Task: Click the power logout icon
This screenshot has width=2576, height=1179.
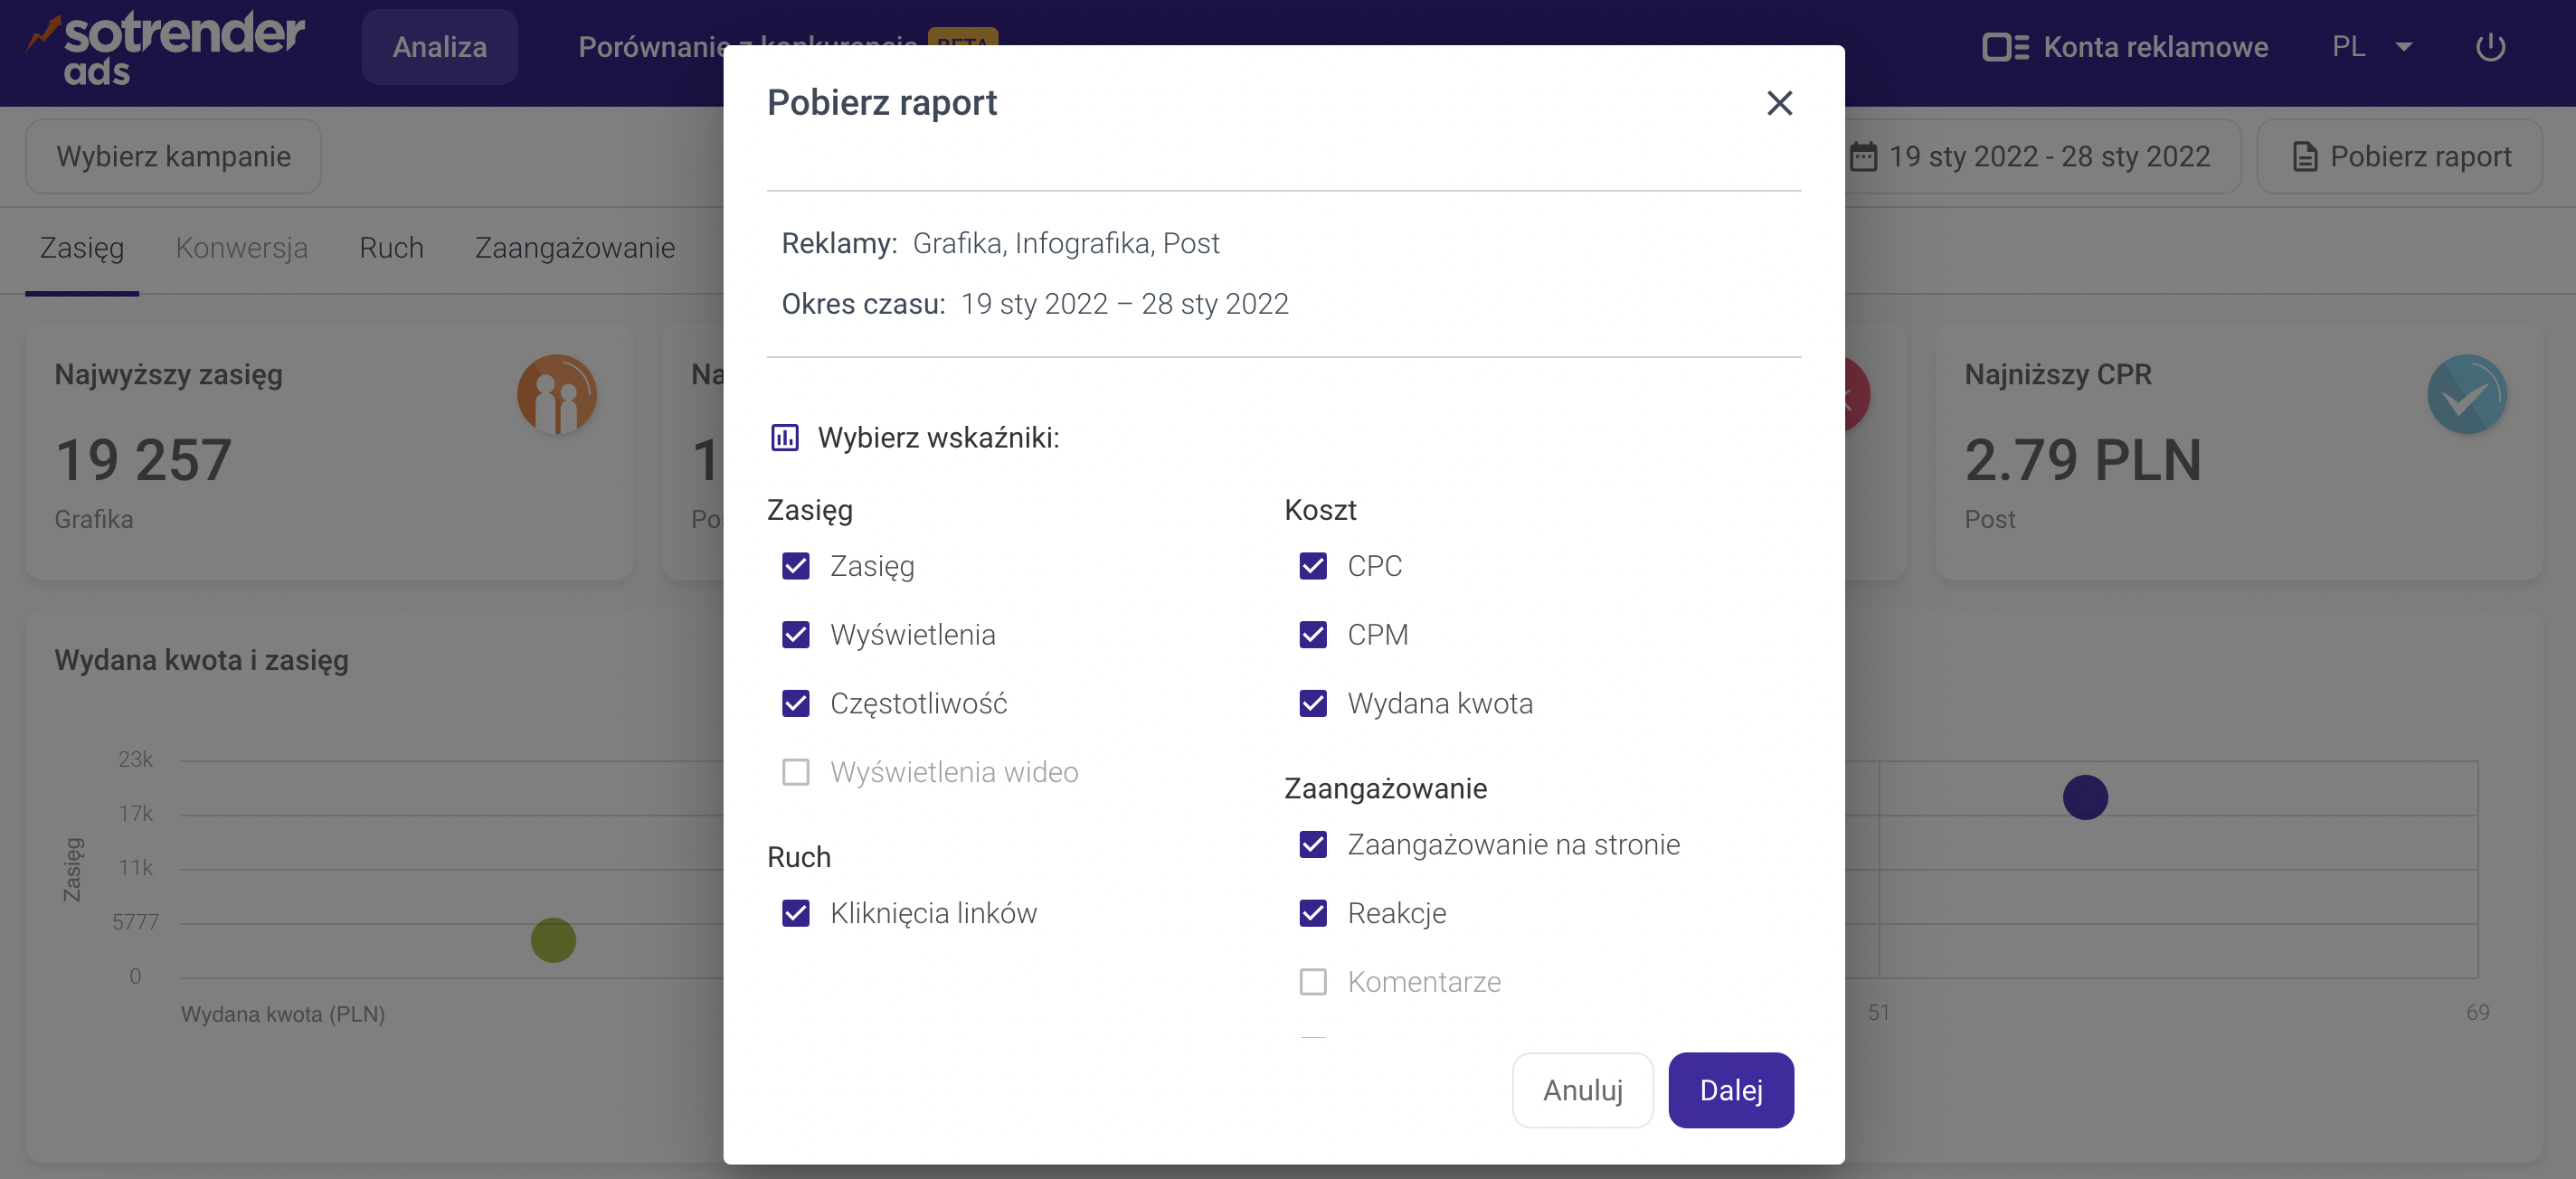Action: pos(2490,47)
